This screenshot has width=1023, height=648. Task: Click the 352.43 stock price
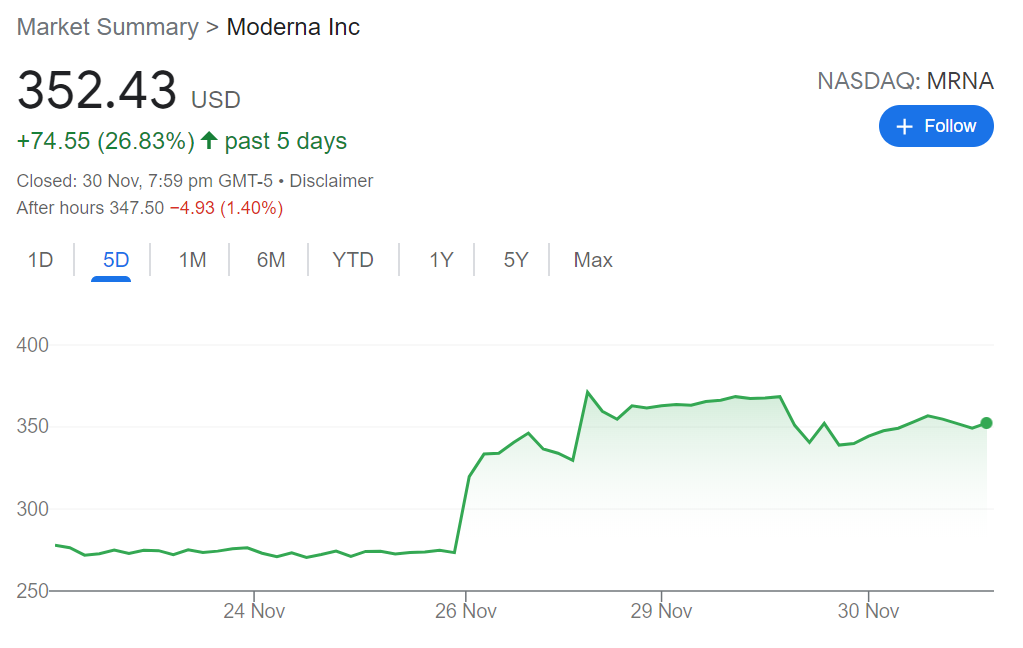97,91
